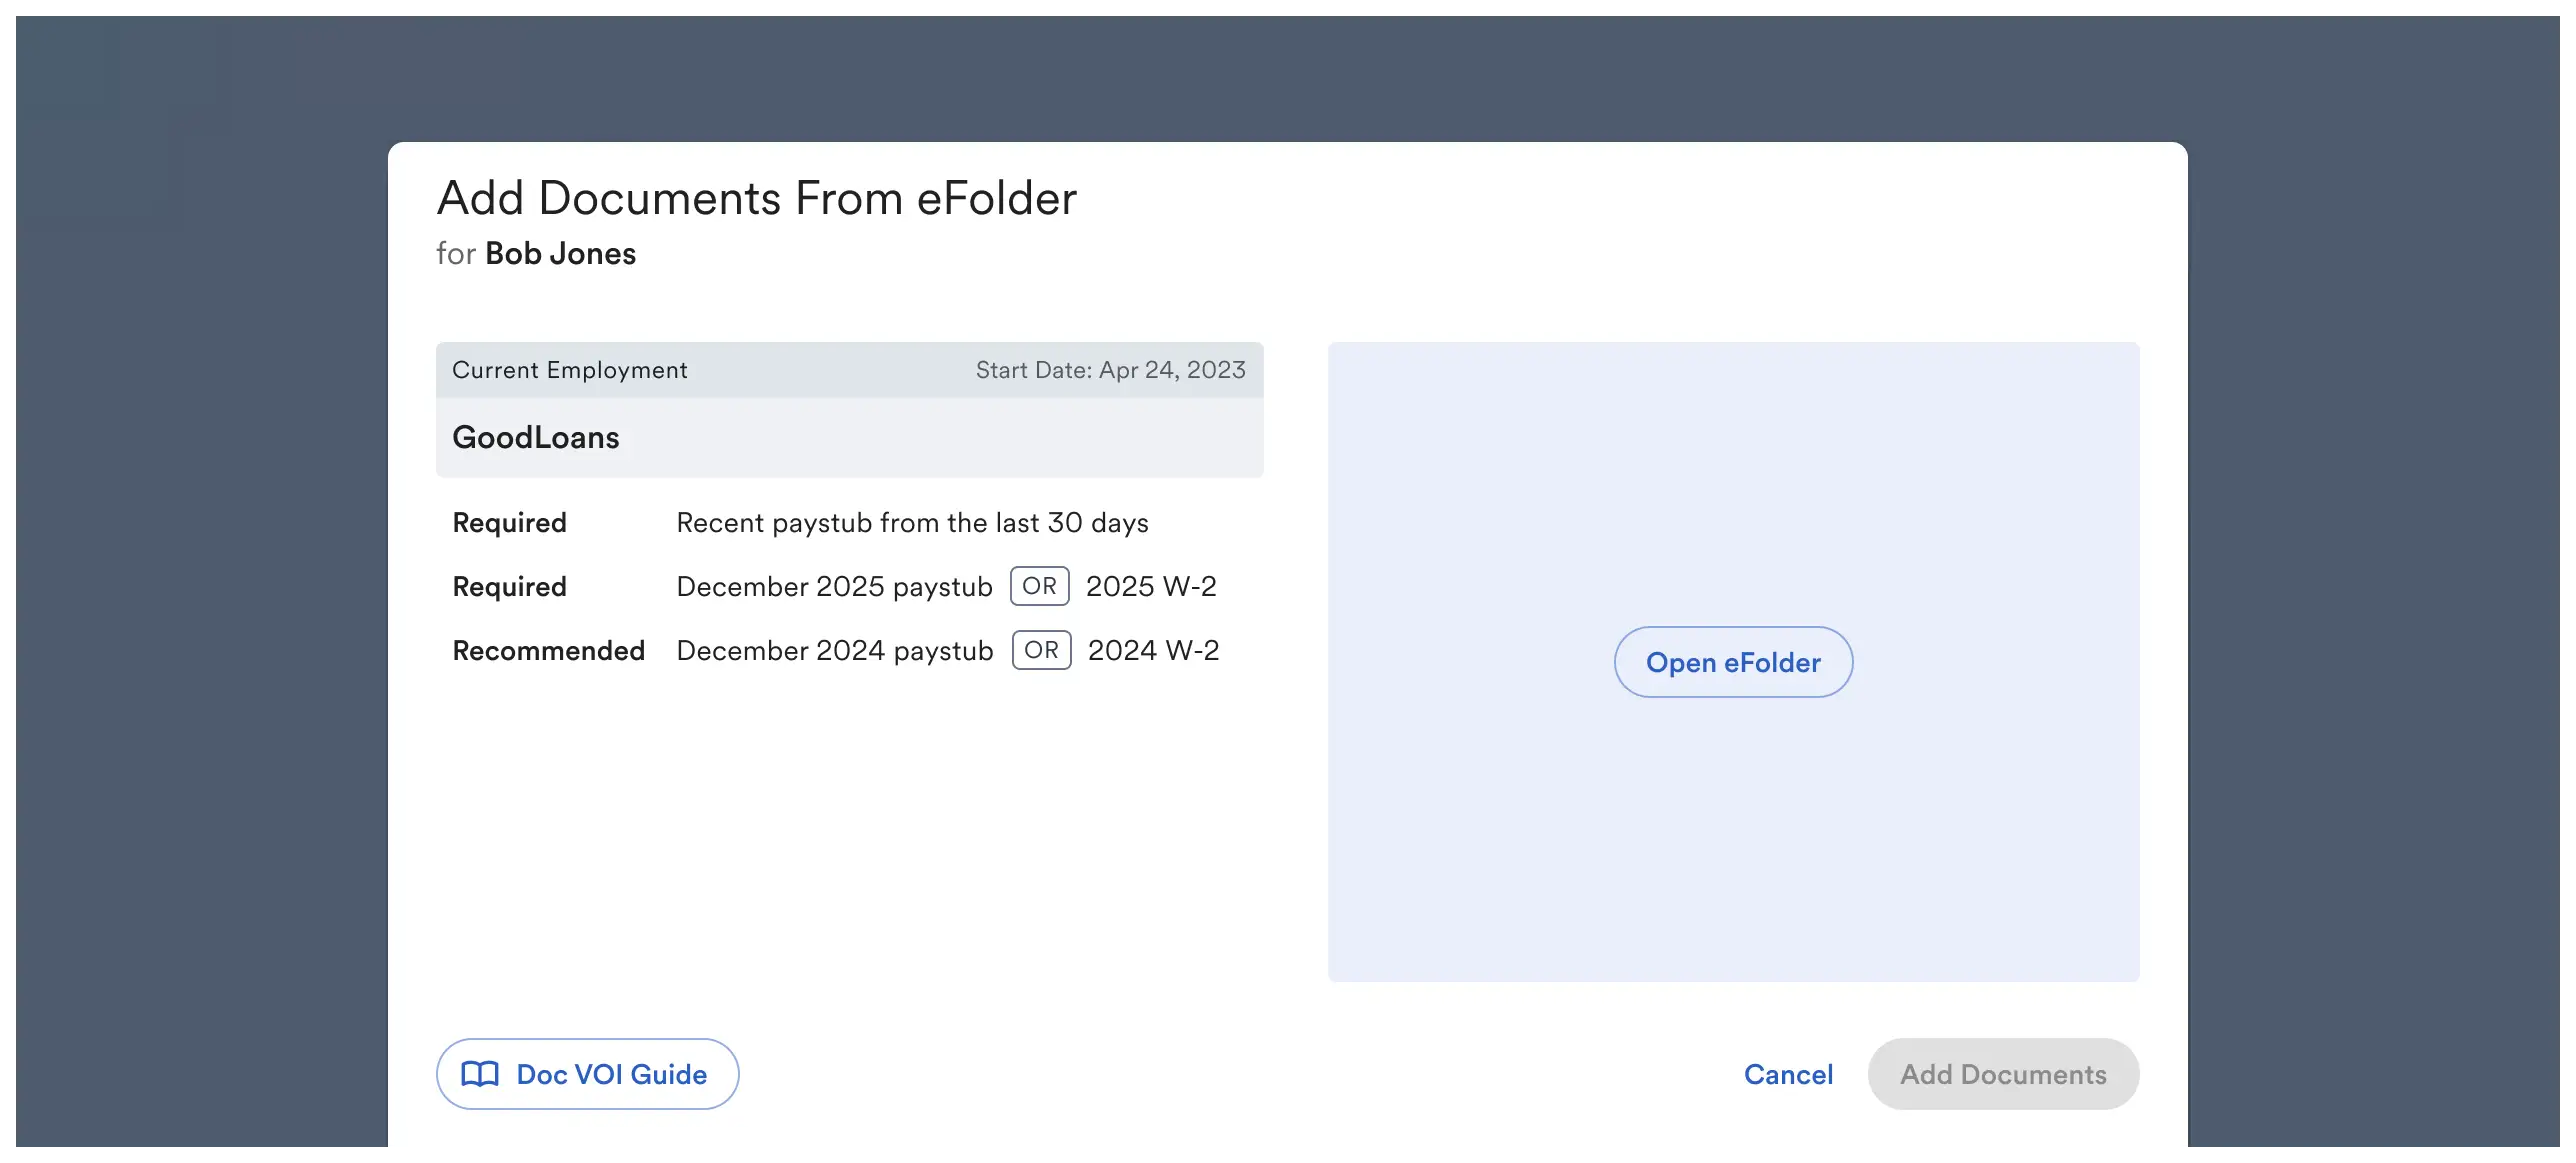Select the December 2025 paystub option
The image size is (2576, 1163).
(834, 586)
